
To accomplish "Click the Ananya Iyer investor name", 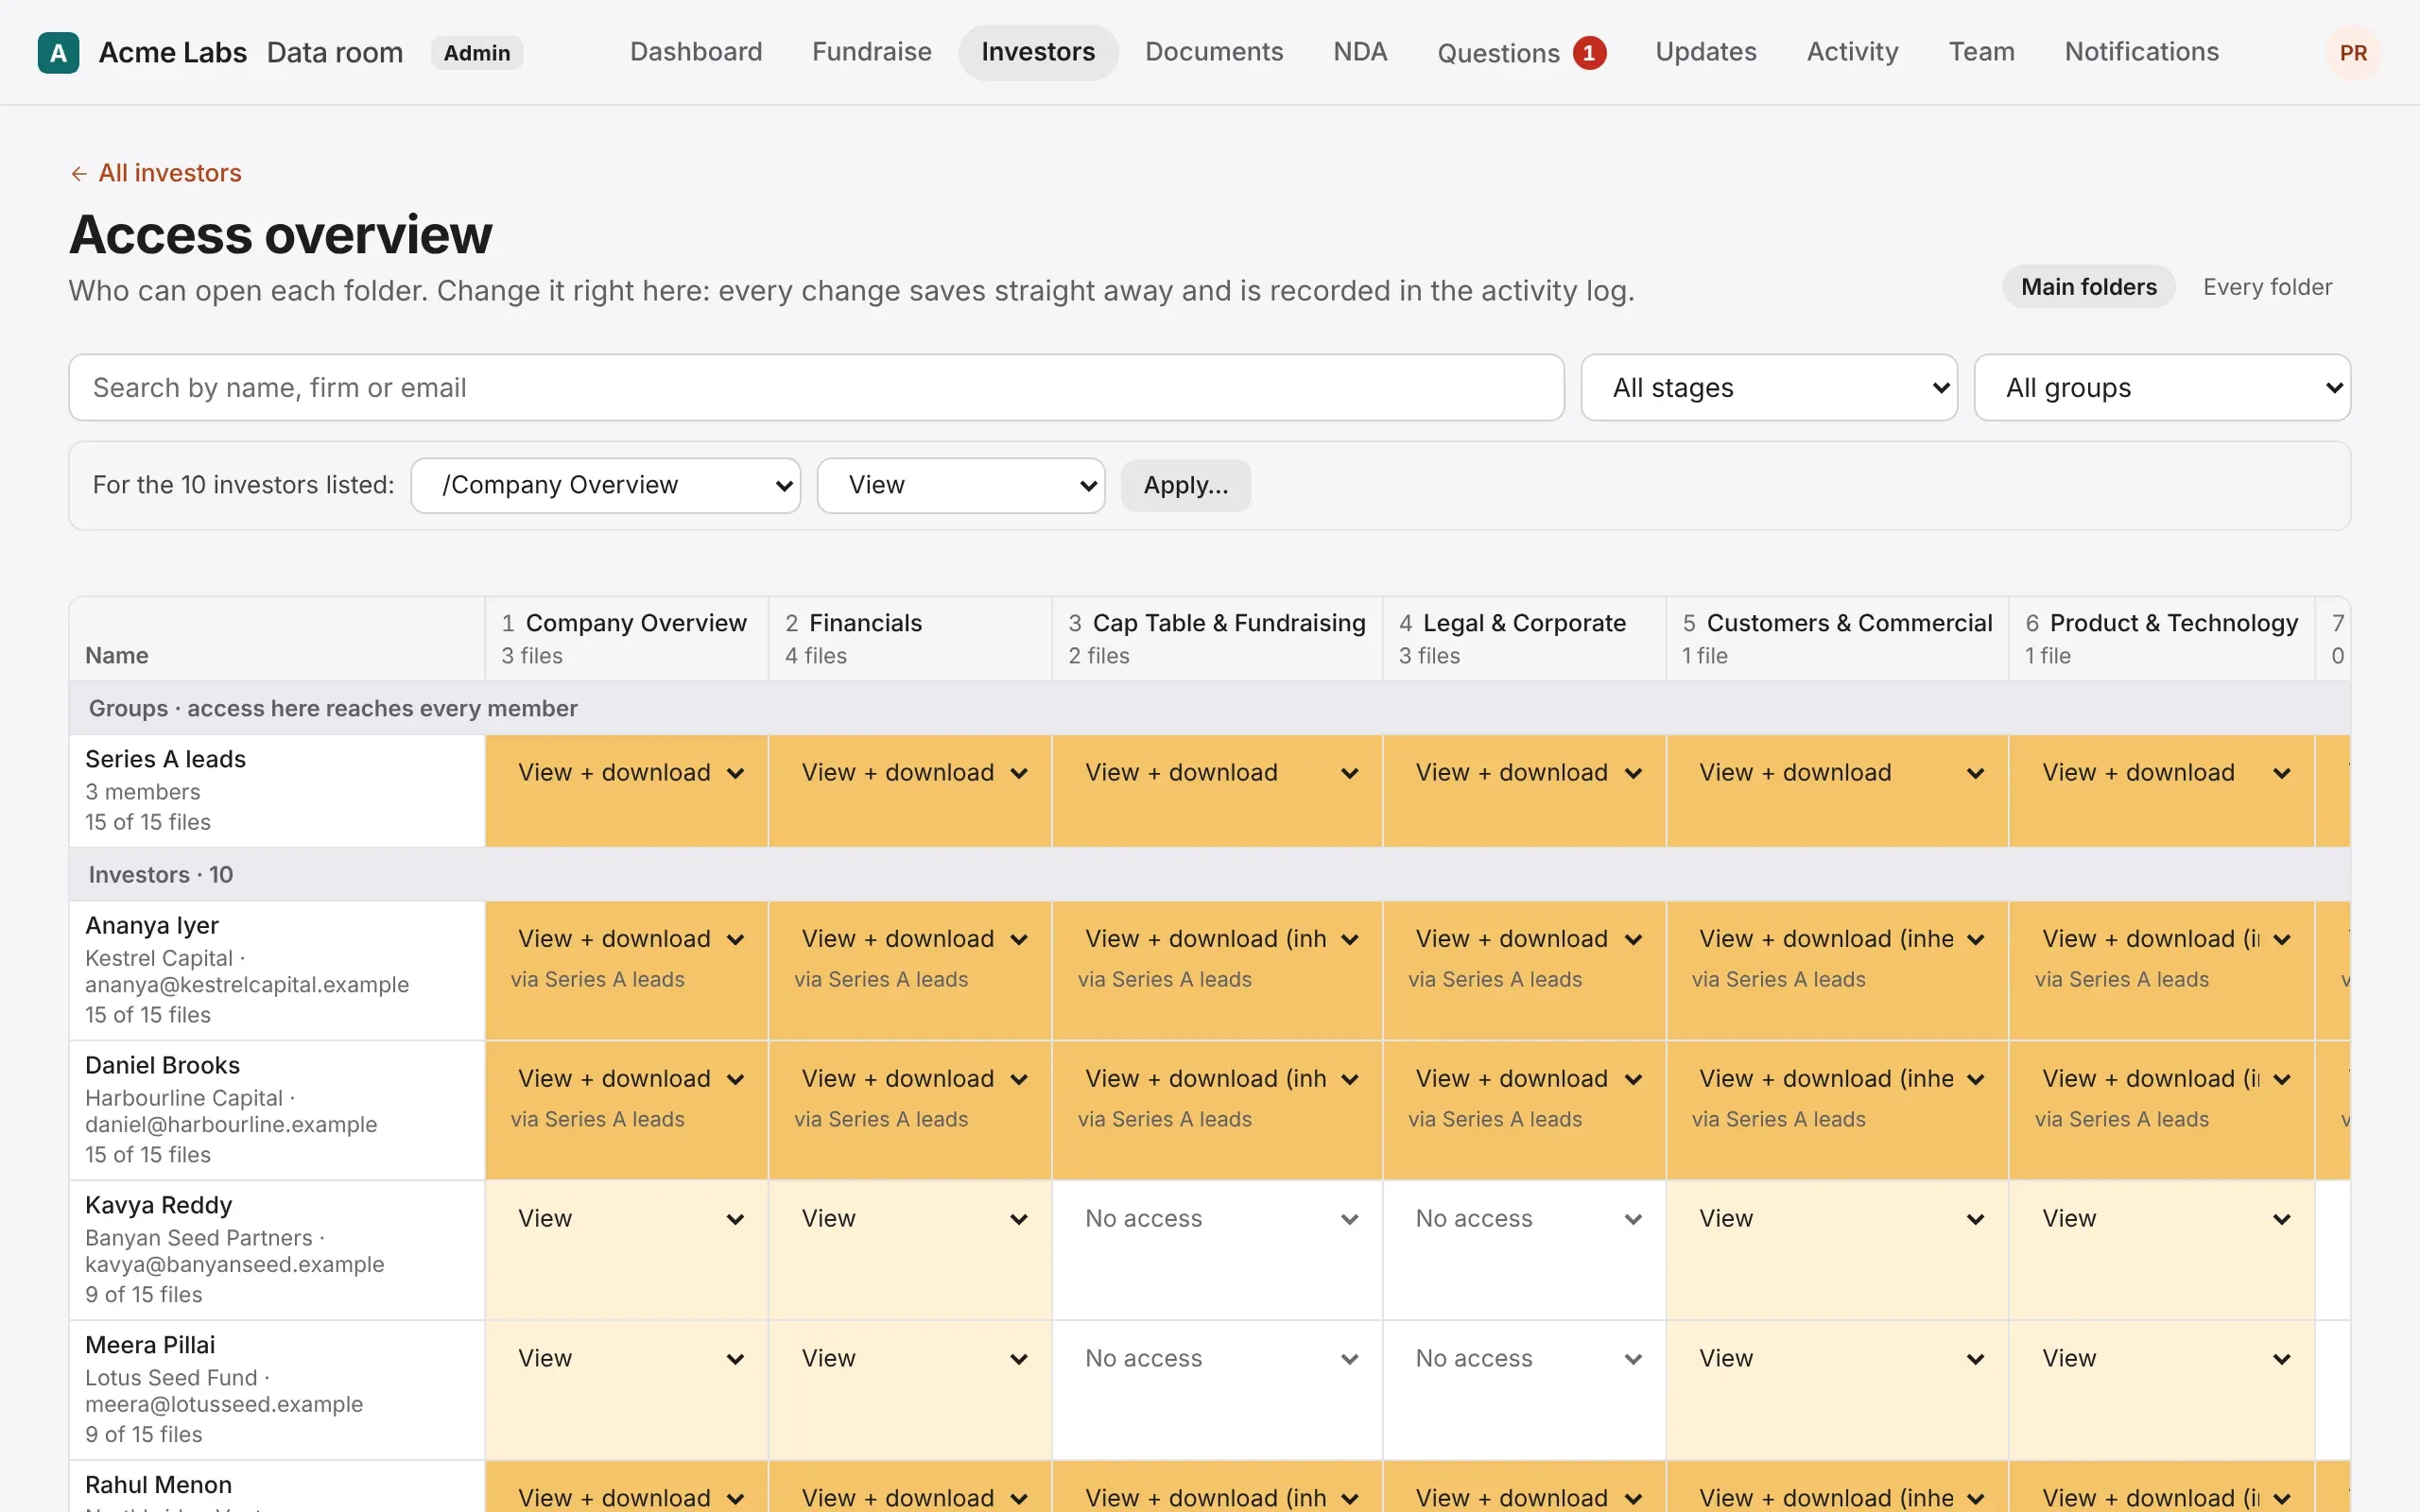I will point(152,925).
